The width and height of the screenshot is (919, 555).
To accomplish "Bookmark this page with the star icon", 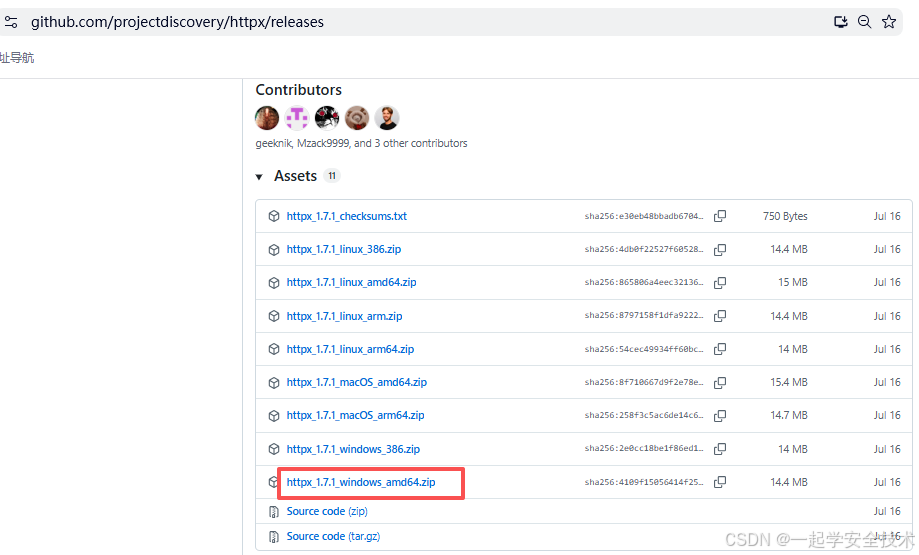I will 889,22.
